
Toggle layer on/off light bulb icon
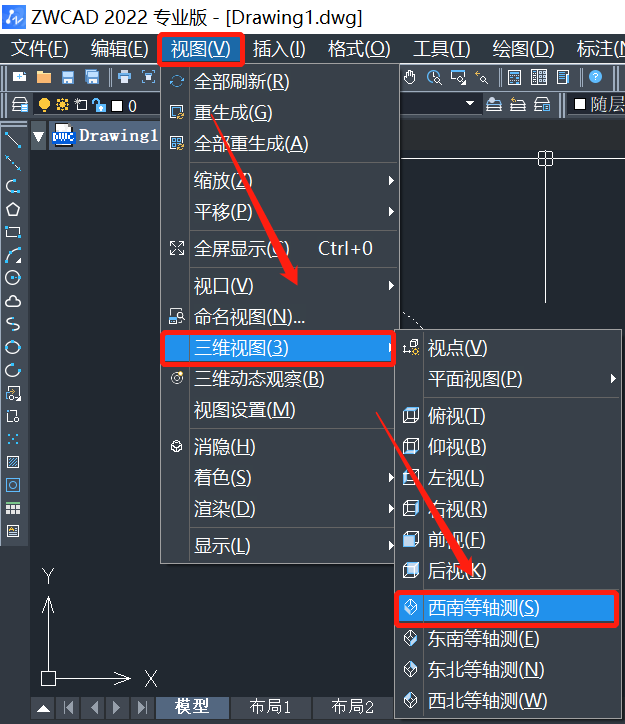coord(44,105)
